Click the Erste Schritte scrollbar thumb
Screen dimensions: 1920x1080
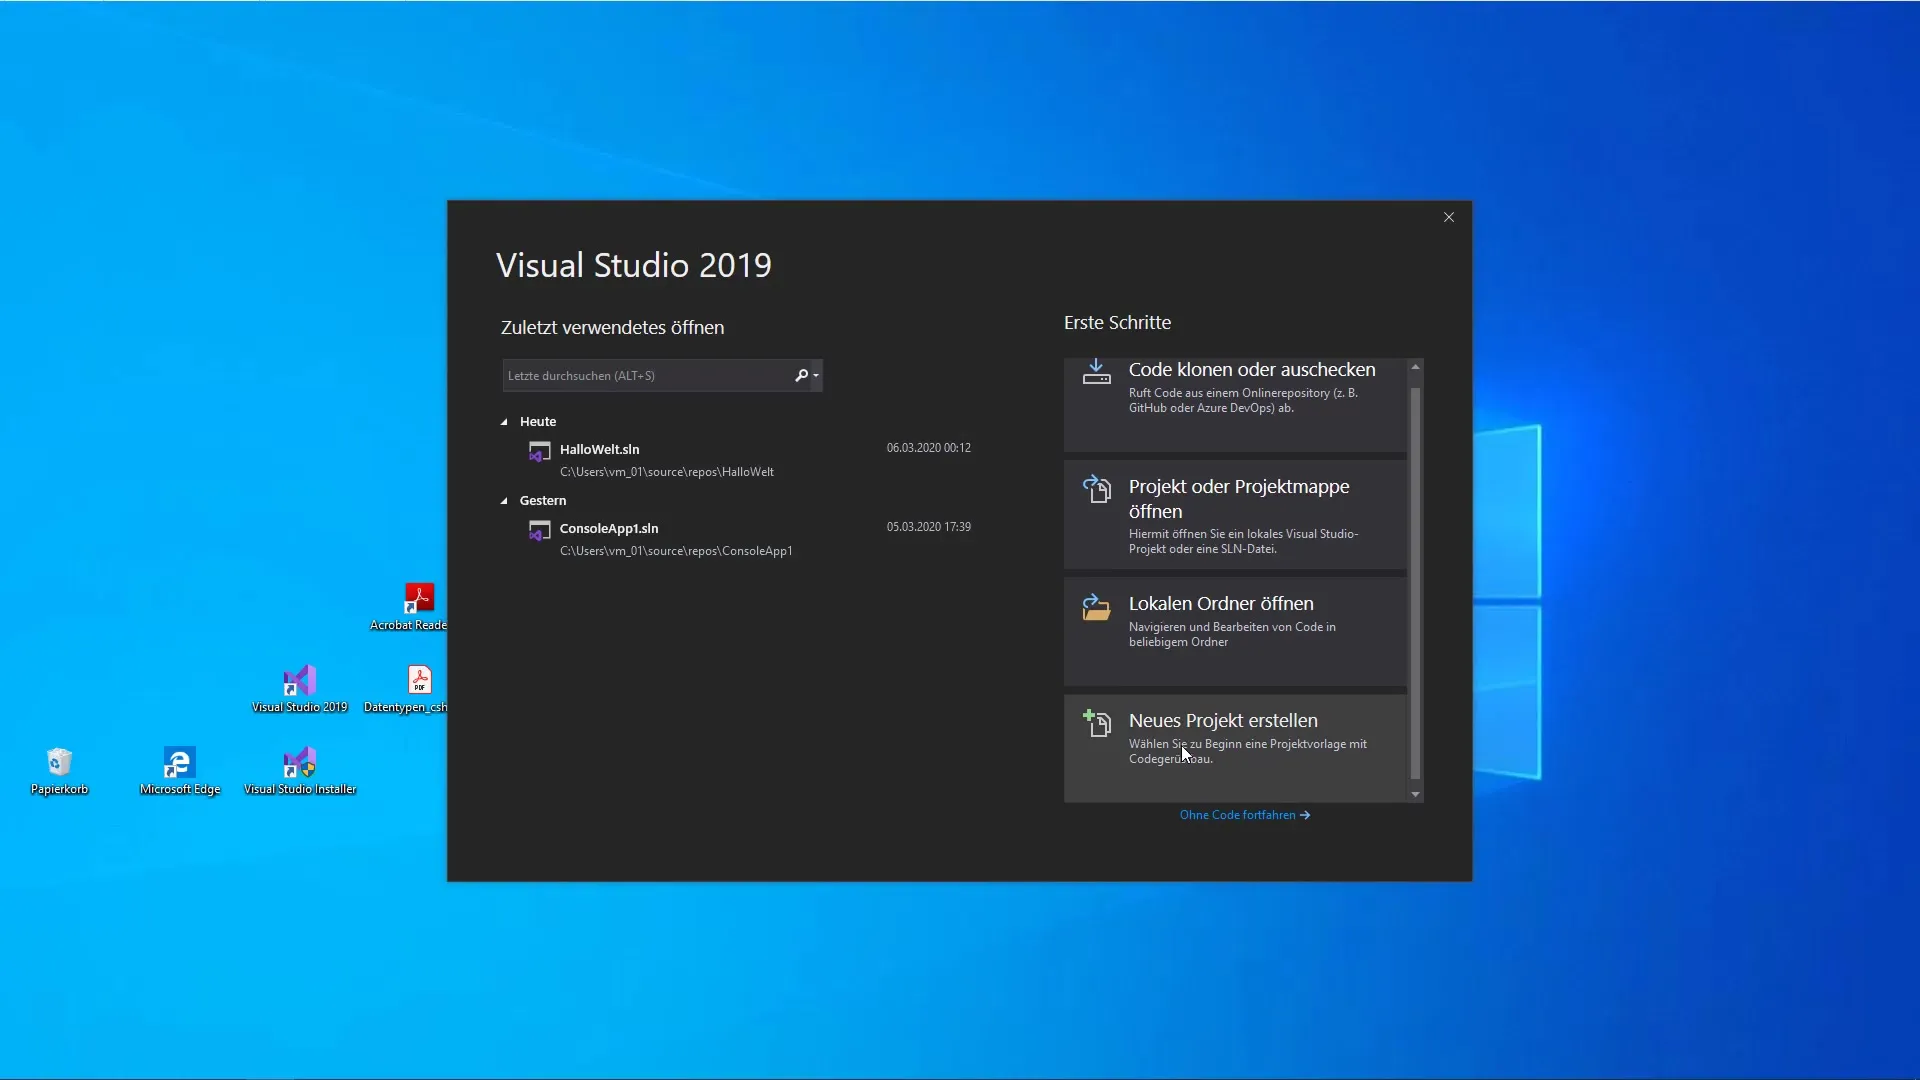[1415, 583]
